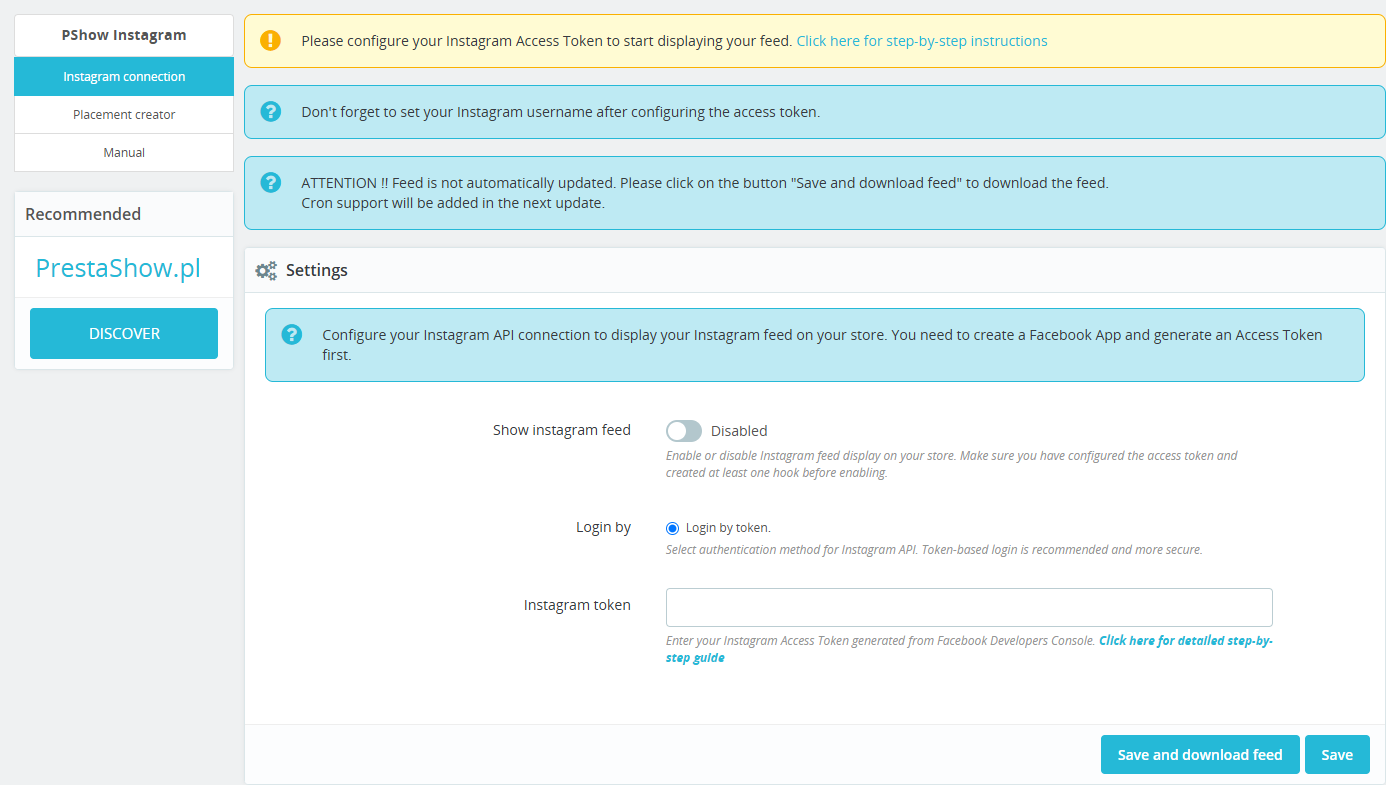Click the PrestaShow.pl logo link
This screenshot has width=1386, height=785.
click(x=118, y=268)
